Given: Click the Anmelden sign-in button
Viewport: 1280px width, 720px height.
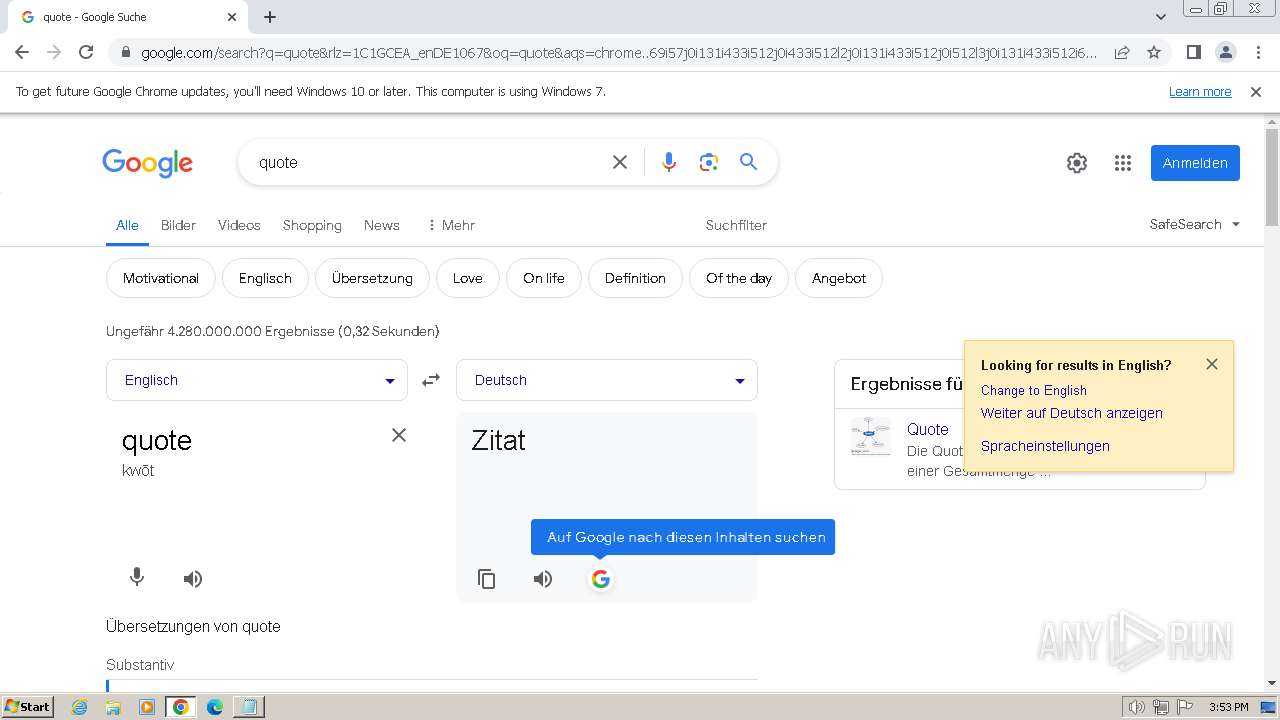Looking at the screenshot, I should click(x=1195, y=163).
